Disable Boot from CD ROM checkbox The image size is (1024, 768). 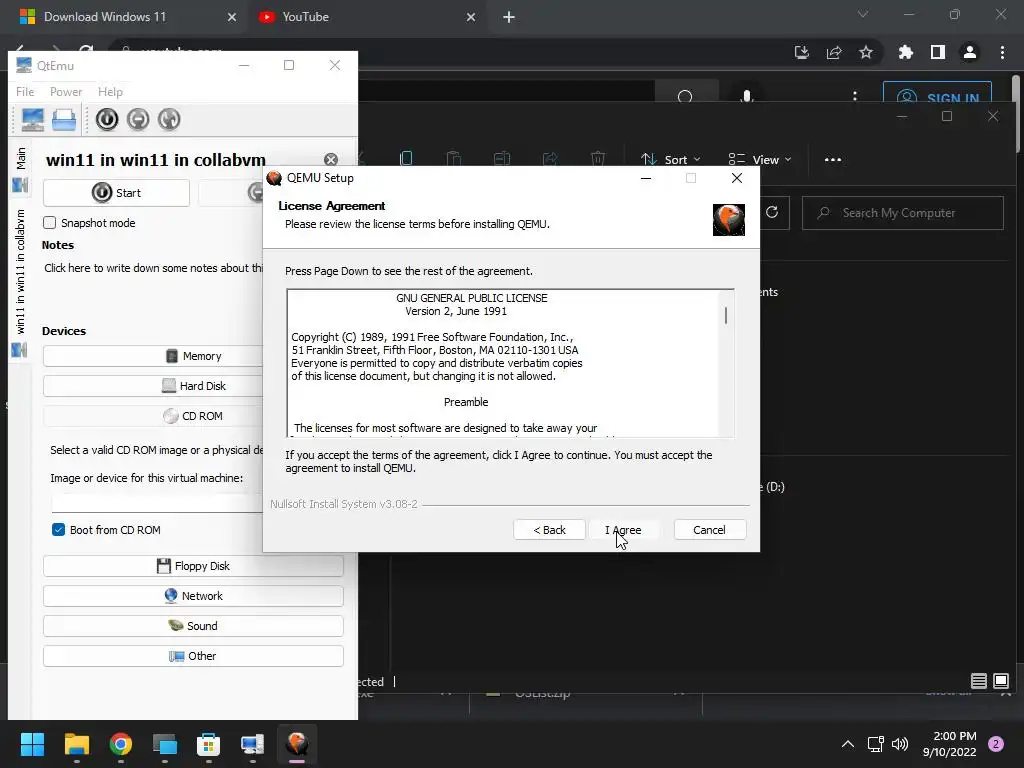(x=58, y=530)
